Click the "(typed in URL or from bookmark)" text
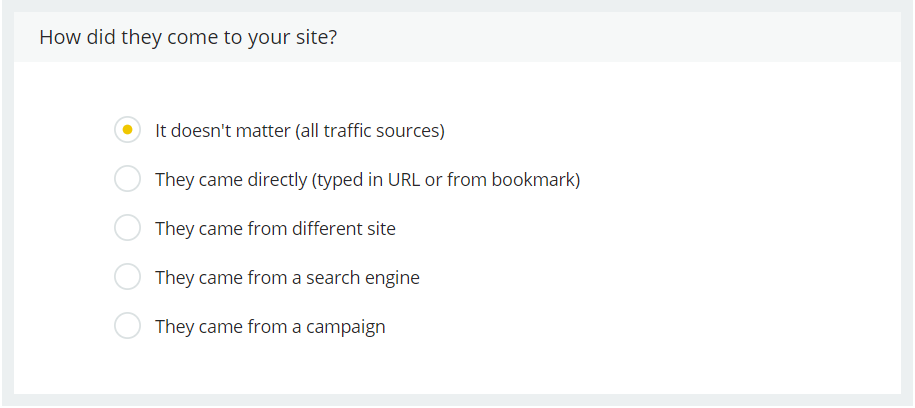The width and height of the screenshot is (915, 408). click(446, 180)
